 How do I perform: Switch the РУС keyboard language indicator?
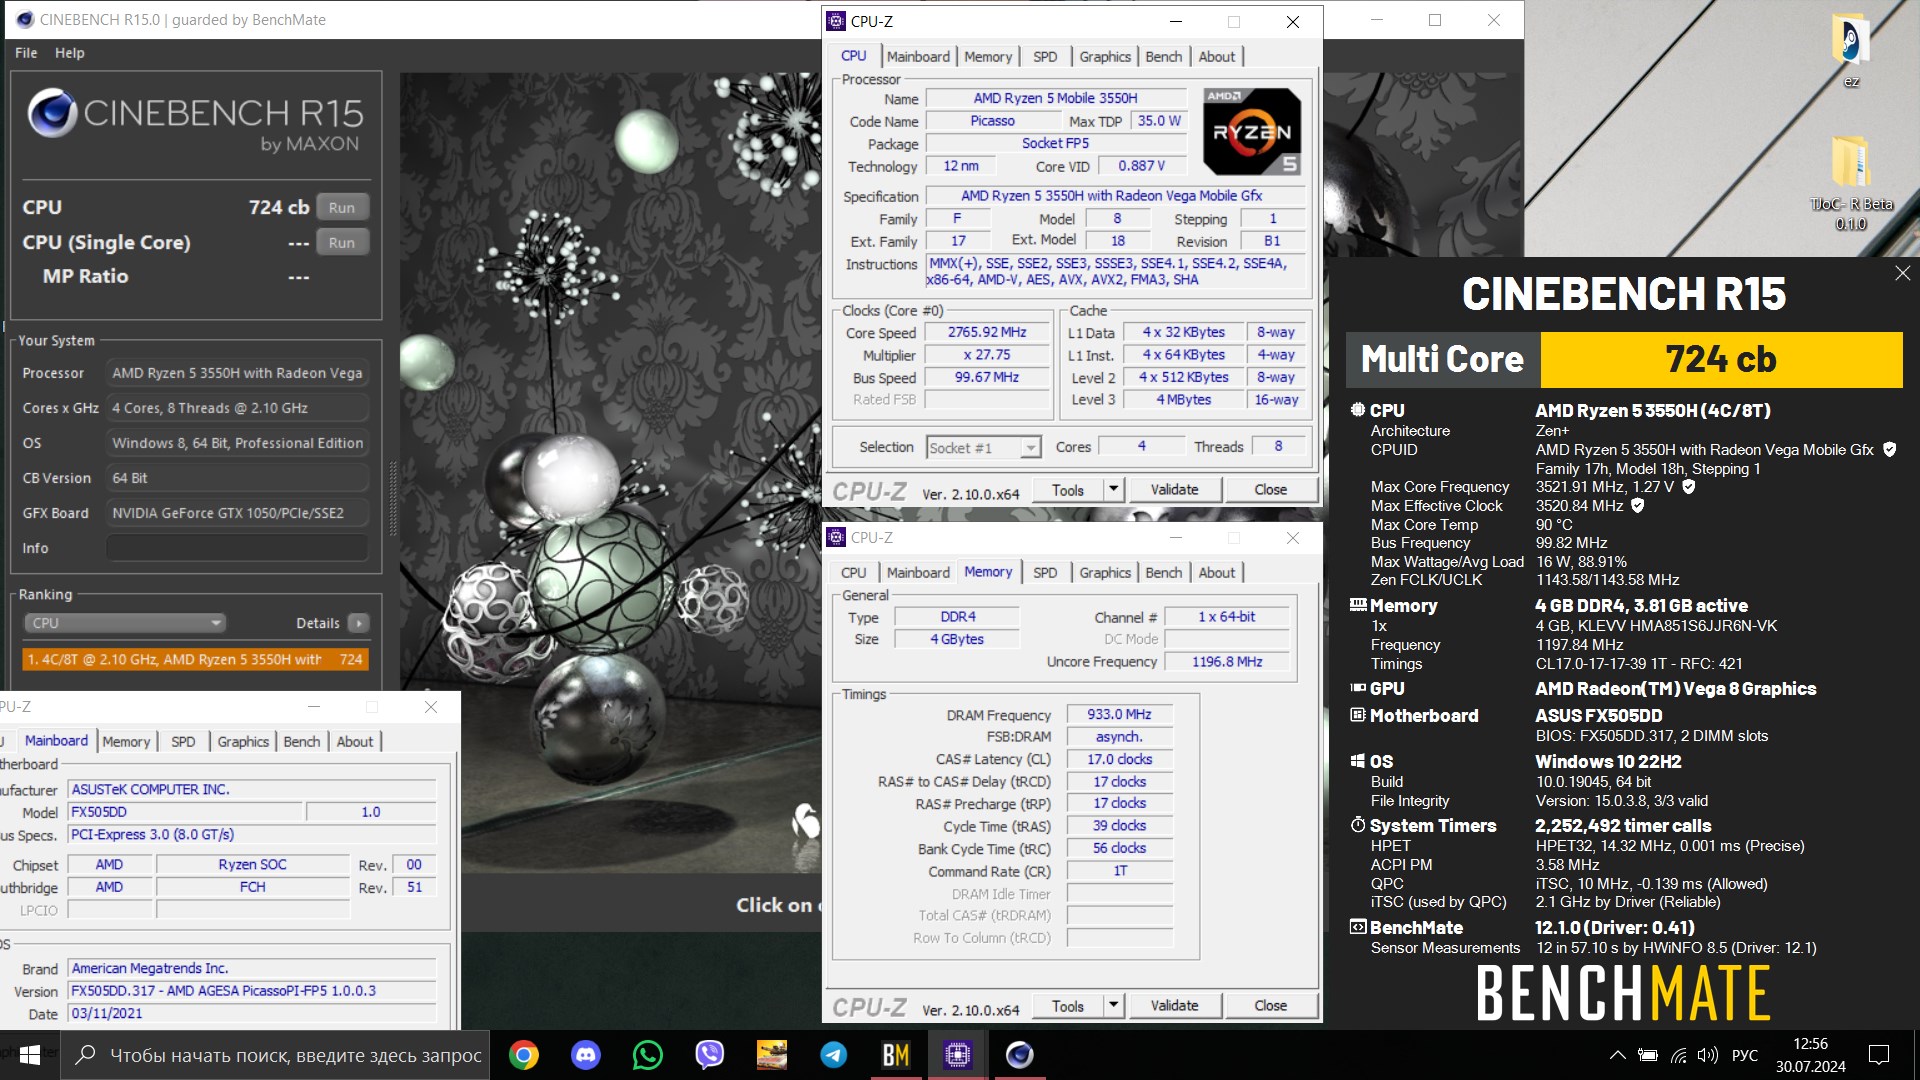click(1745, 1055)
